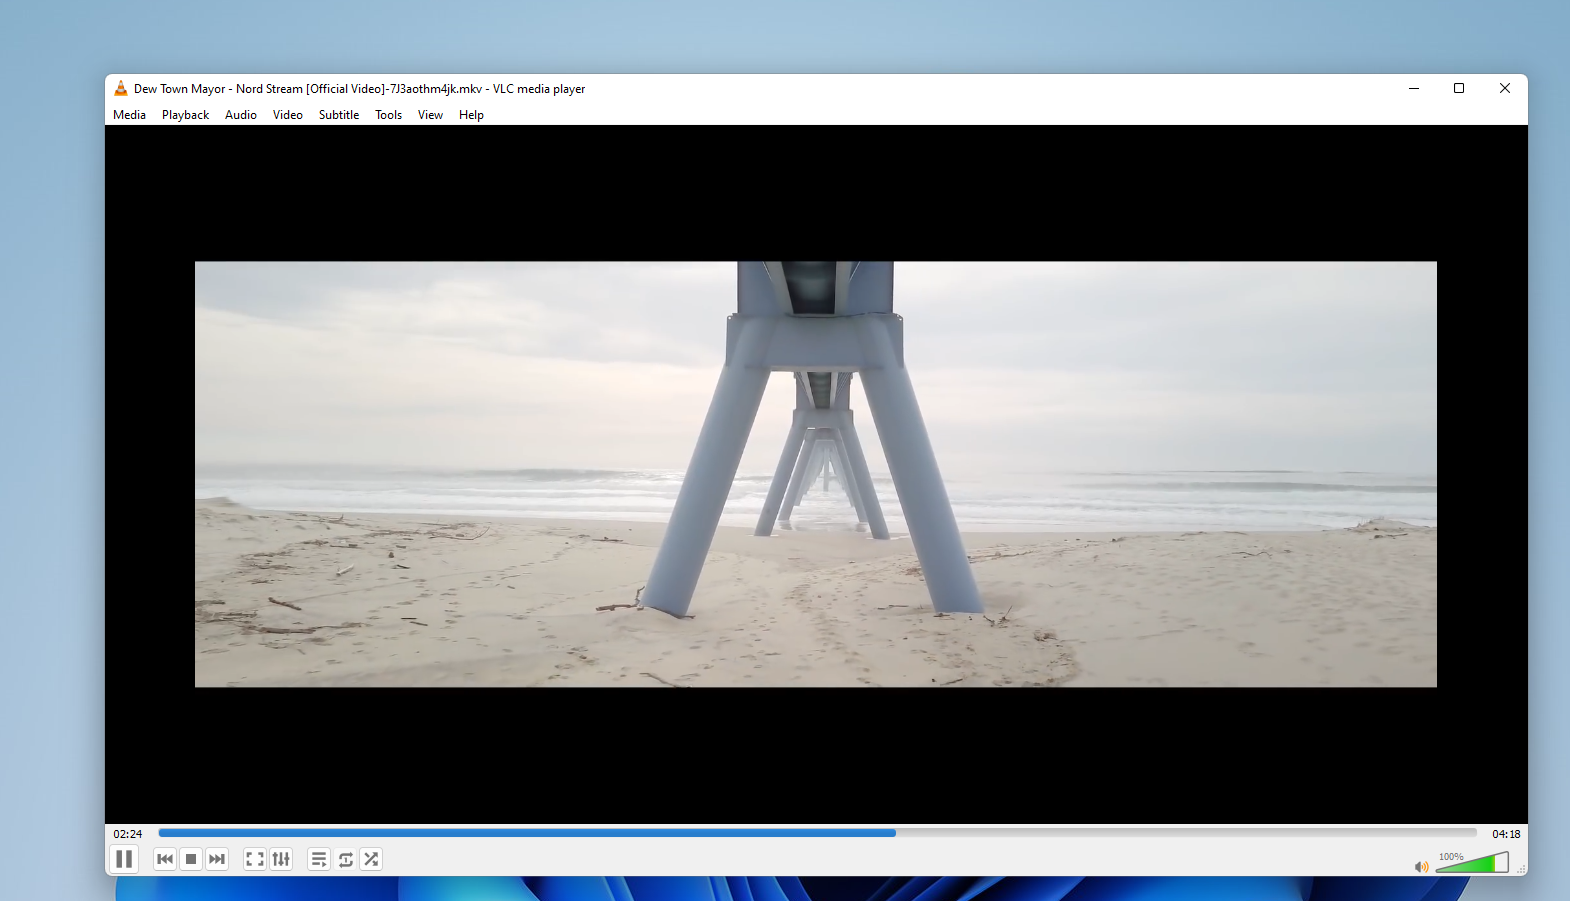Open the Media menu
The width and height of the screenshot is (1570, 901).
tap(129, 115)
